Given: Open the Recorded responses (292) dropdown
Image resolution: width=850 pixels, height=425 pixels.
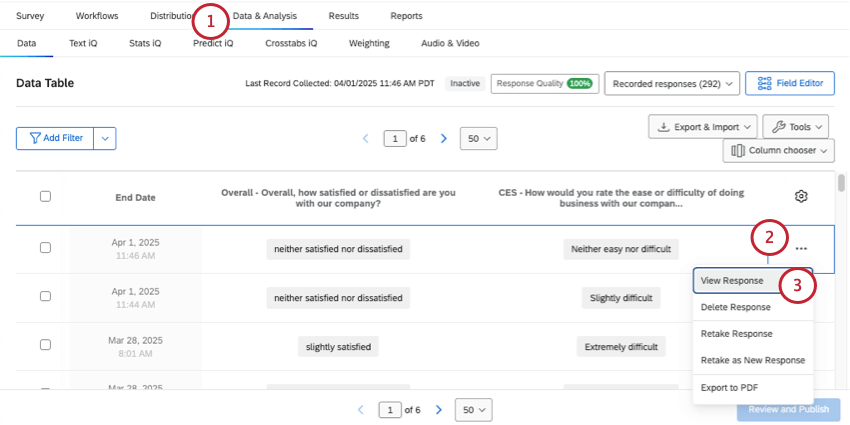Looking at the screenshot, I should click(672, 83).
